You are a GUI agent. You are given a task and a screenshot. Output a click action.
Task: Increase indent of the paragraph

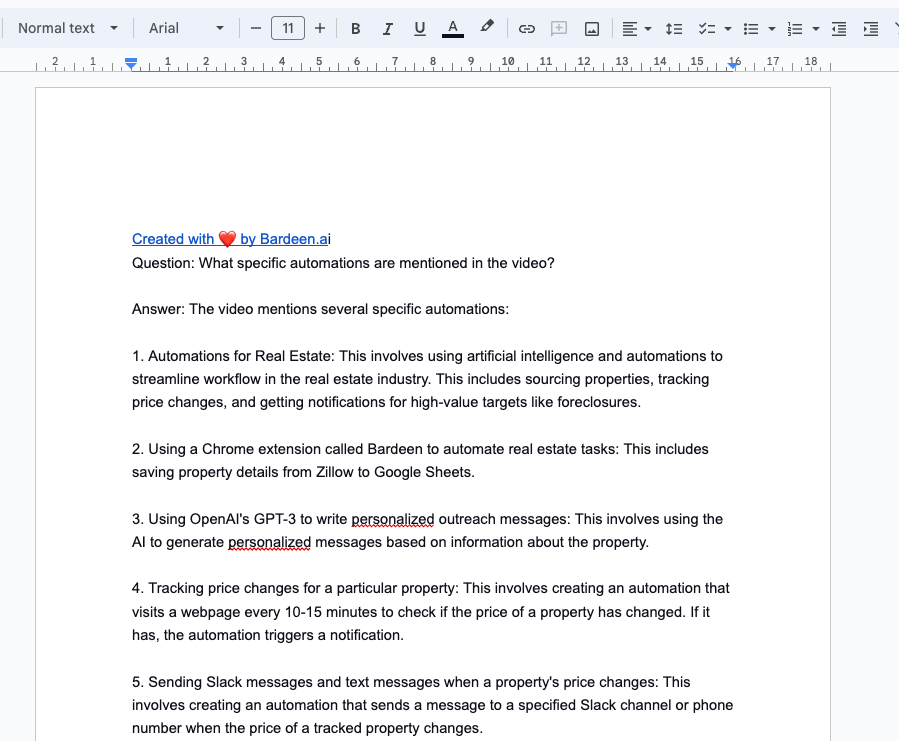[871, 28]
